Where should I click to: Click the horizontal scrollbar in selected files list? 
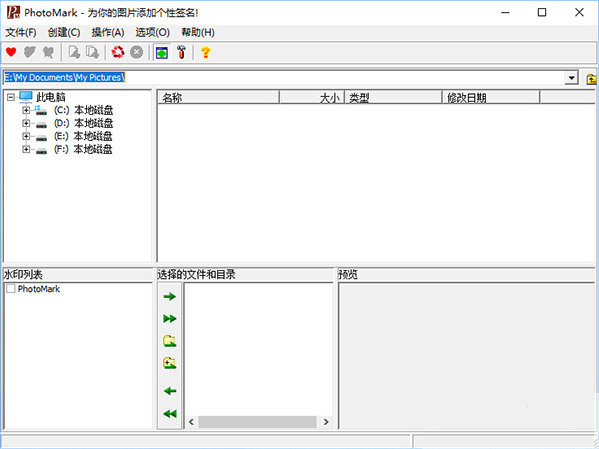point(258,422)
